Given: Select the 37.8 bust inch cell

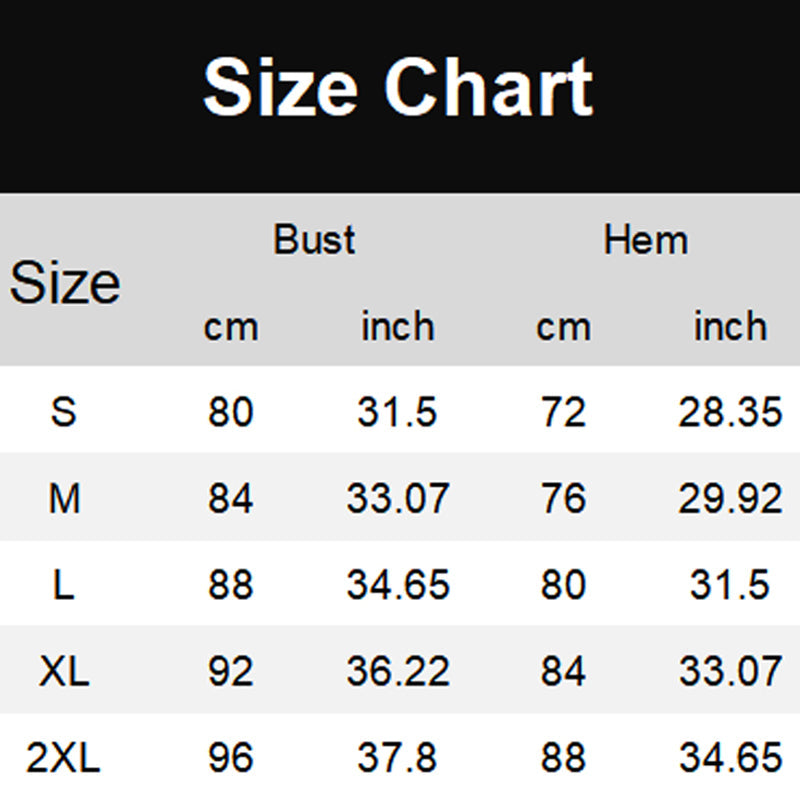Looking at the screenshot, I should click(x=398, y=759).
